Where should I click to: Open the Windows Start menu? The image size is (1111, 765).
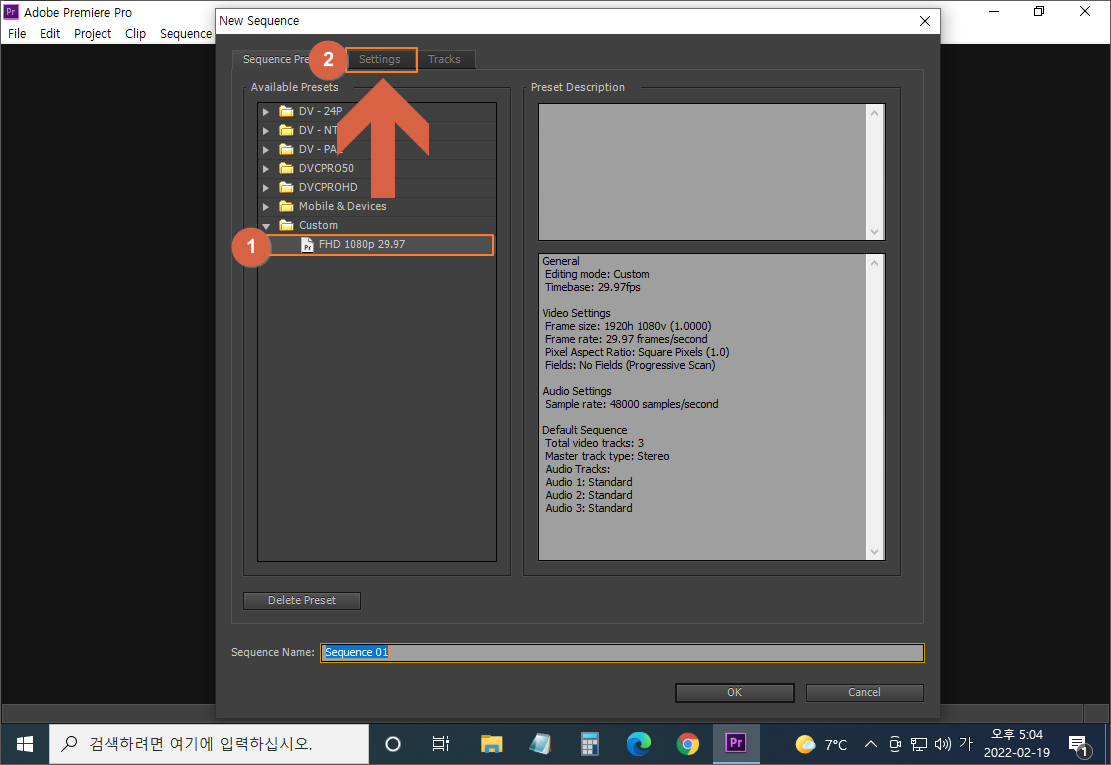click(25, 744)
